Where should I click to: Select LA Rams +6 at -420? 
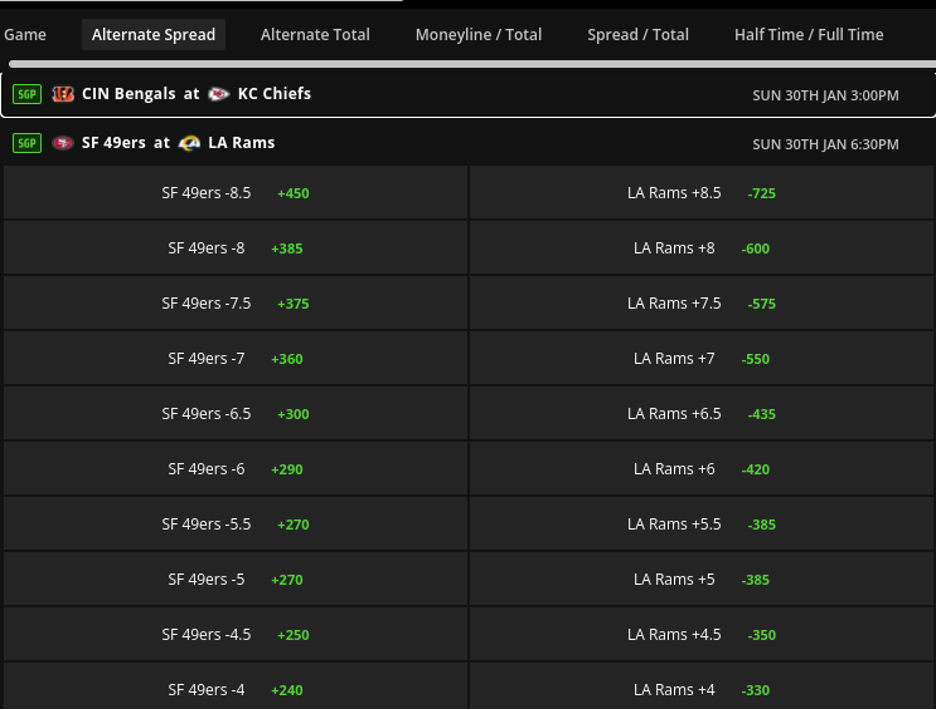(x=702, y=469)
